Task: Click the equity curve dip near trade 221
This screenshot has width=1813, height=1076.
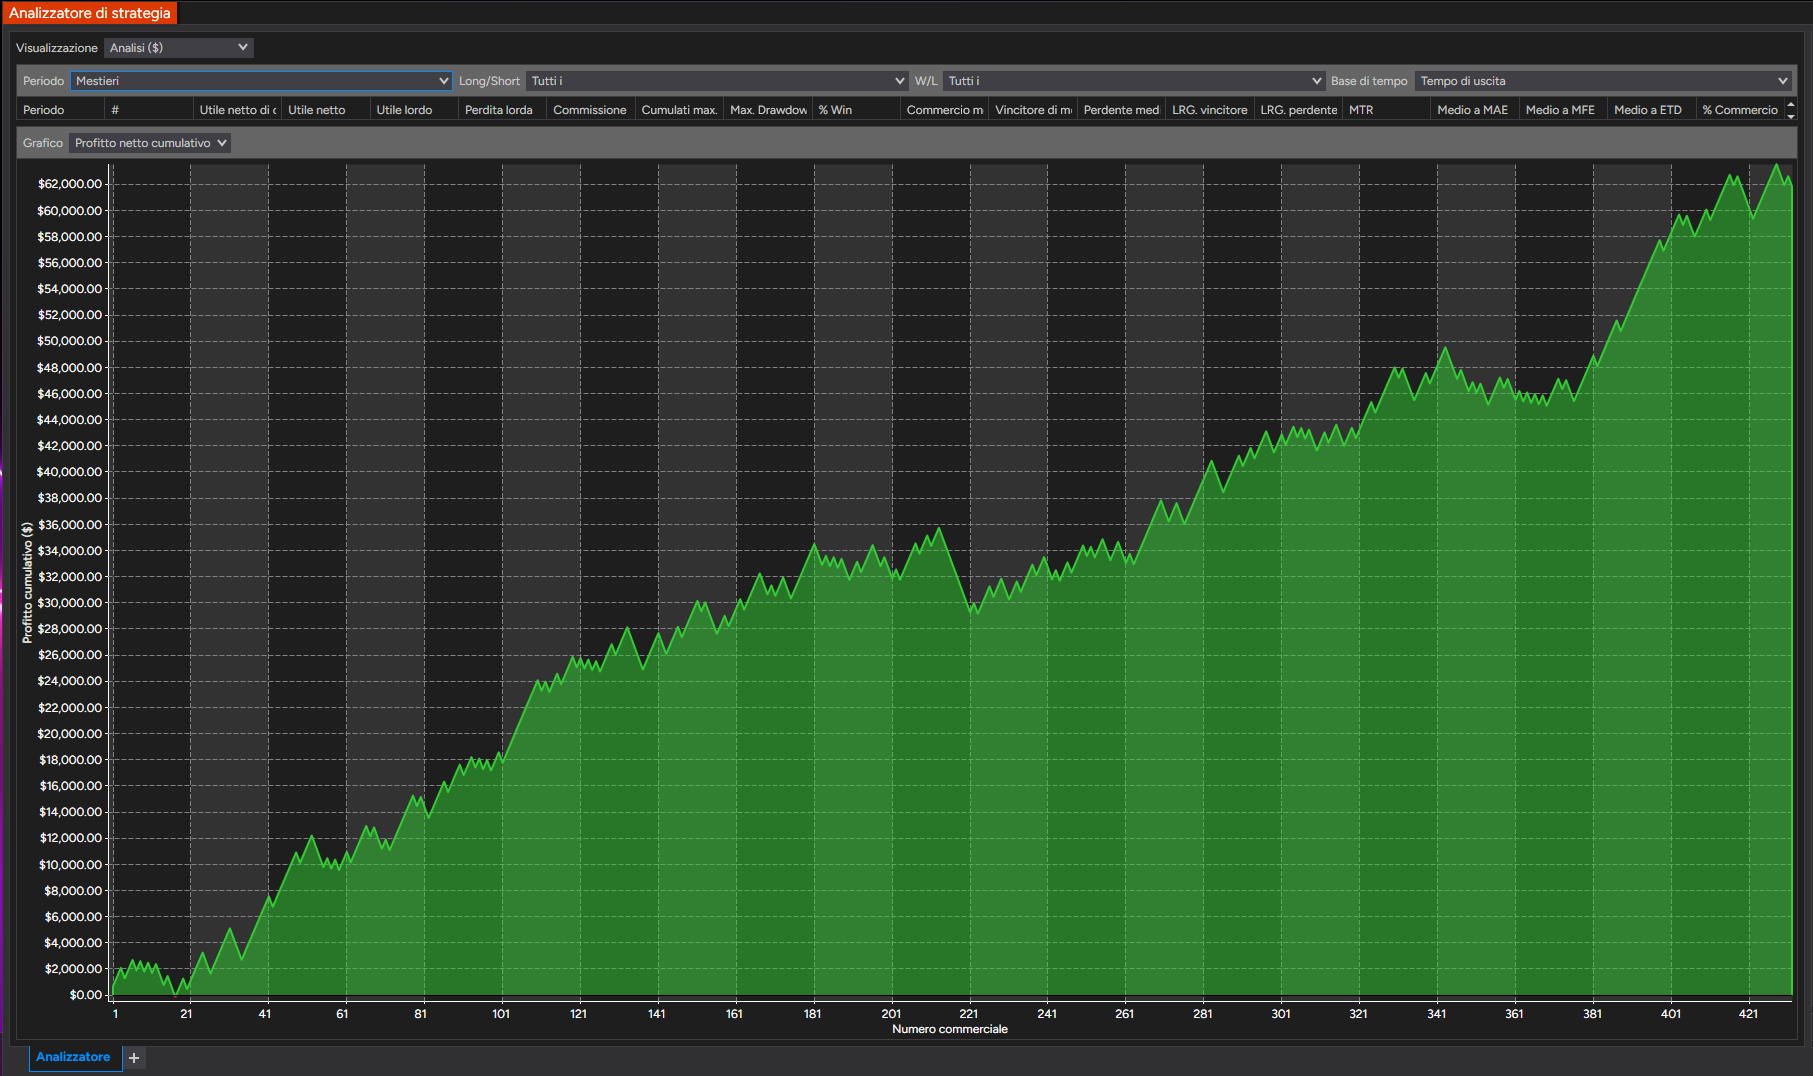Action: (973, 611)
